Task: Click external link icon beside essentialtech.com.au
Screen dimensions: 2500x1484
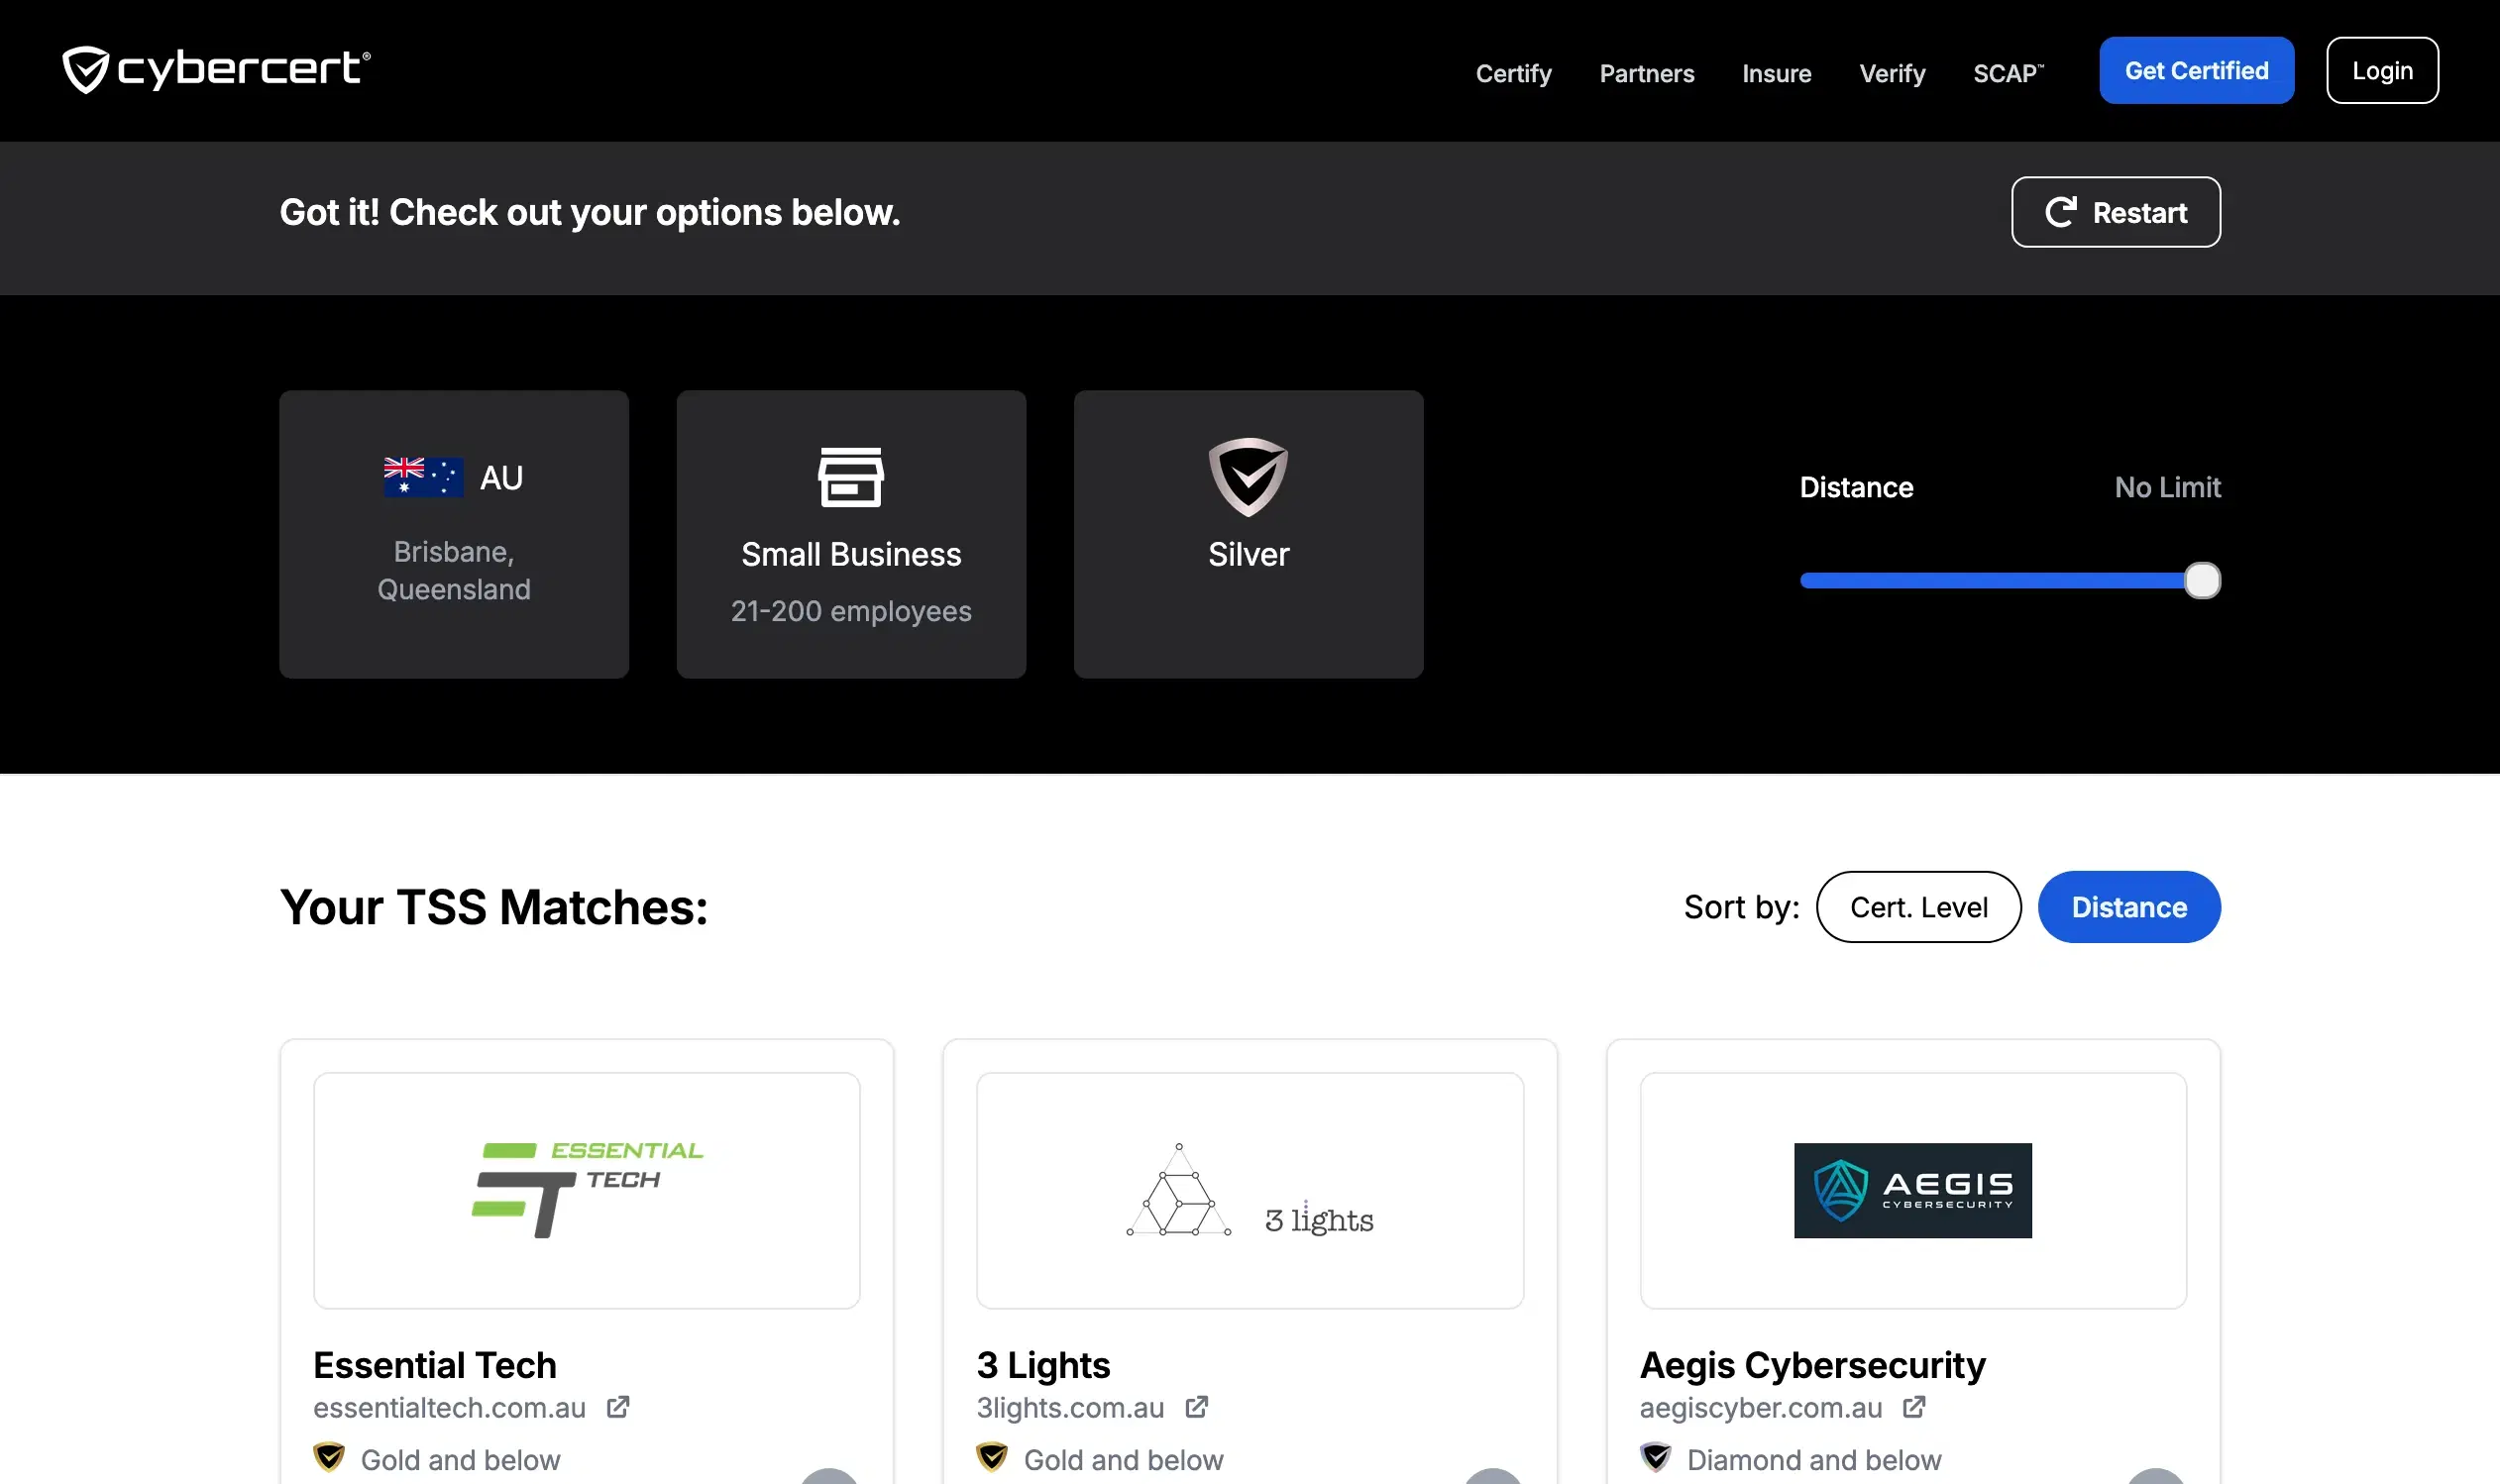Action: click(618, 1407)
